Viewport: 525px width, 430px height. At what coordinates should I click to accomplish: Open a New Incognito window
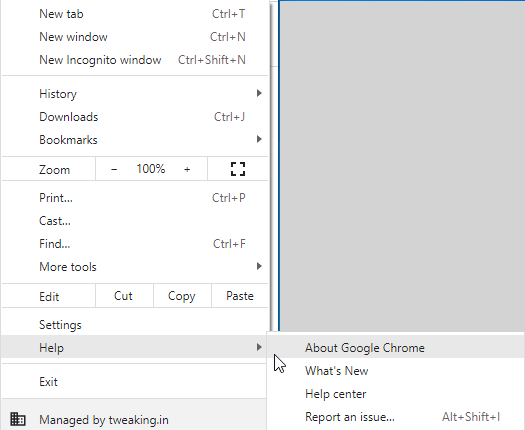coord(135,60)
